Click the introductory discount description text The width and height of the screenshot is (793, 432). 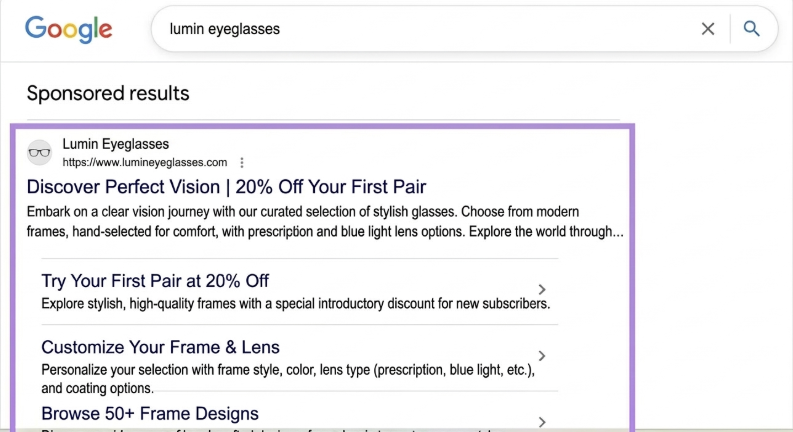296,303
